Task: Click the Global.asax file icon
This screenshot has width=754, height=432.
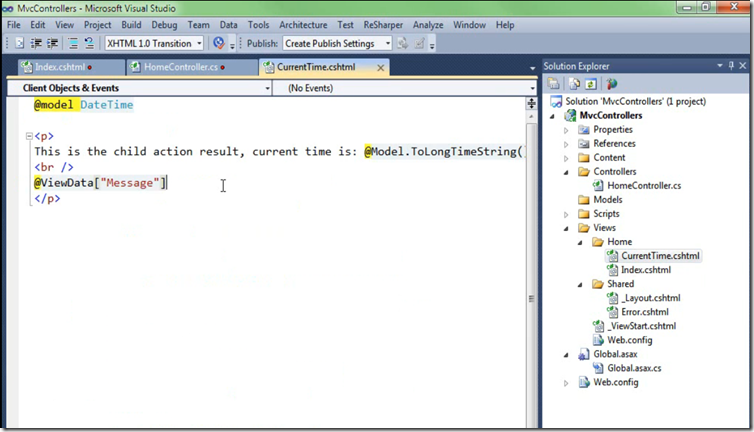Action: point(584,355)
